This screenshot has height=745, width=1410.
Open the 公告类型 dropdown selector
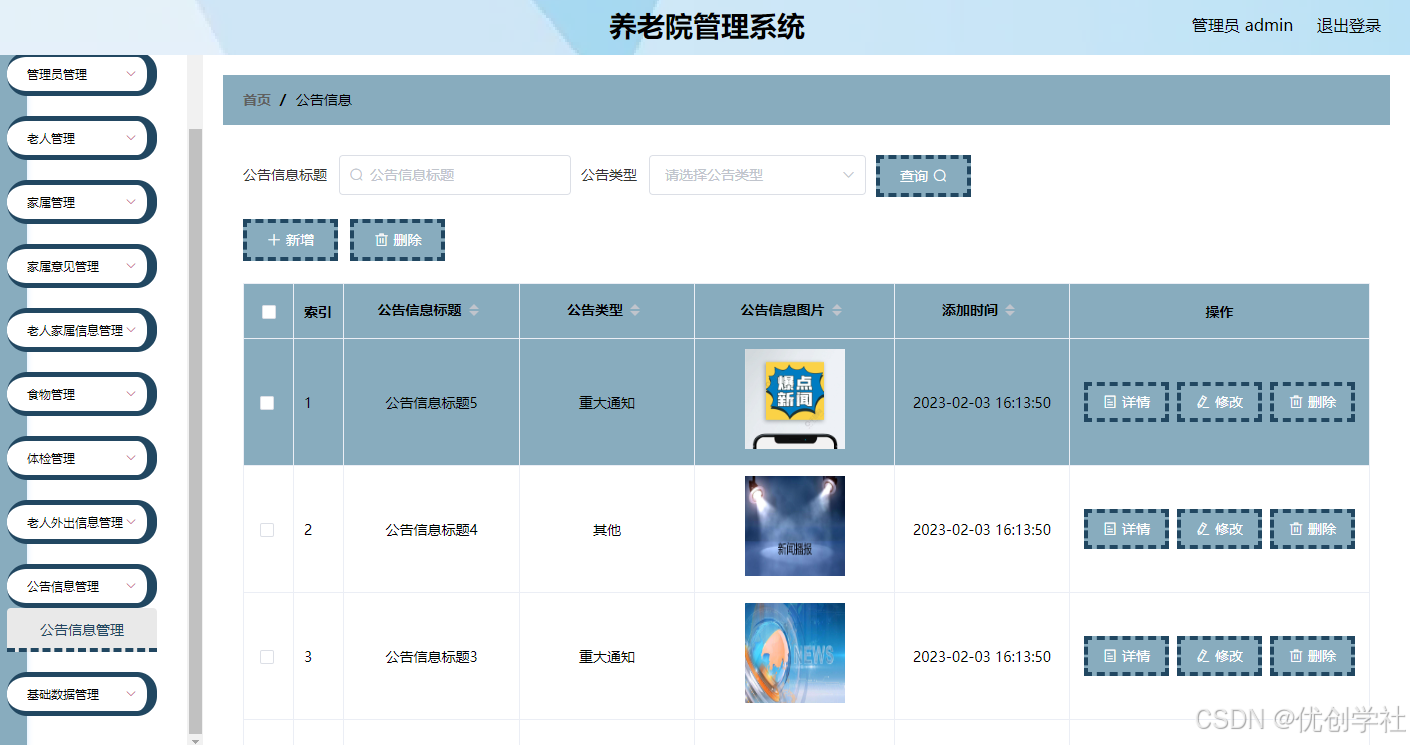pyautogui.click(x=757, y=175)
